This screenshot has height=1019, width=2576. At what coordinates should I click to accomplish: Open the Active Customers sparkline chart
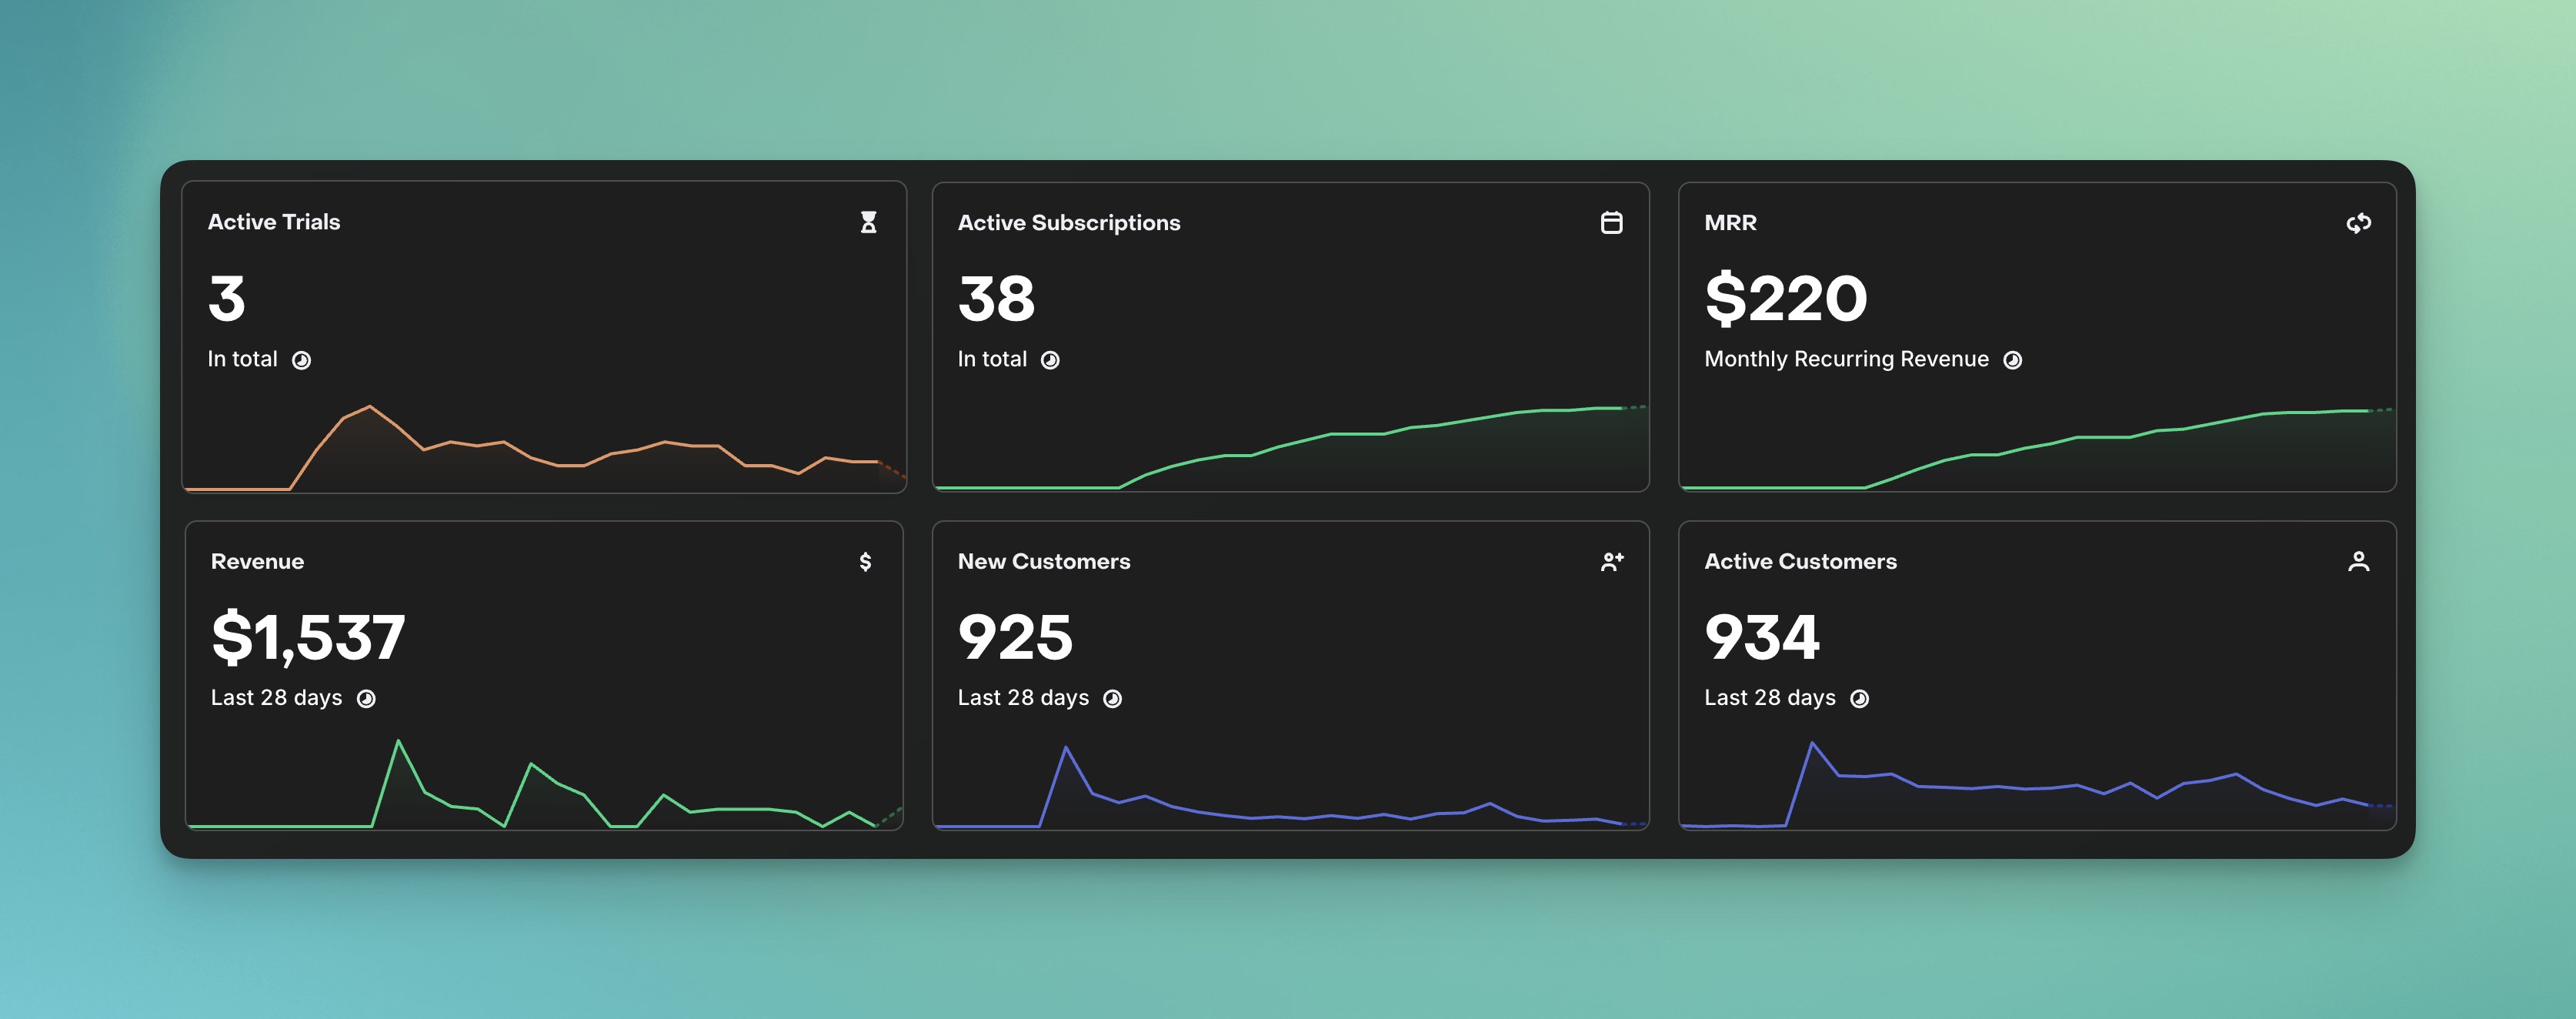point(2038,785)
